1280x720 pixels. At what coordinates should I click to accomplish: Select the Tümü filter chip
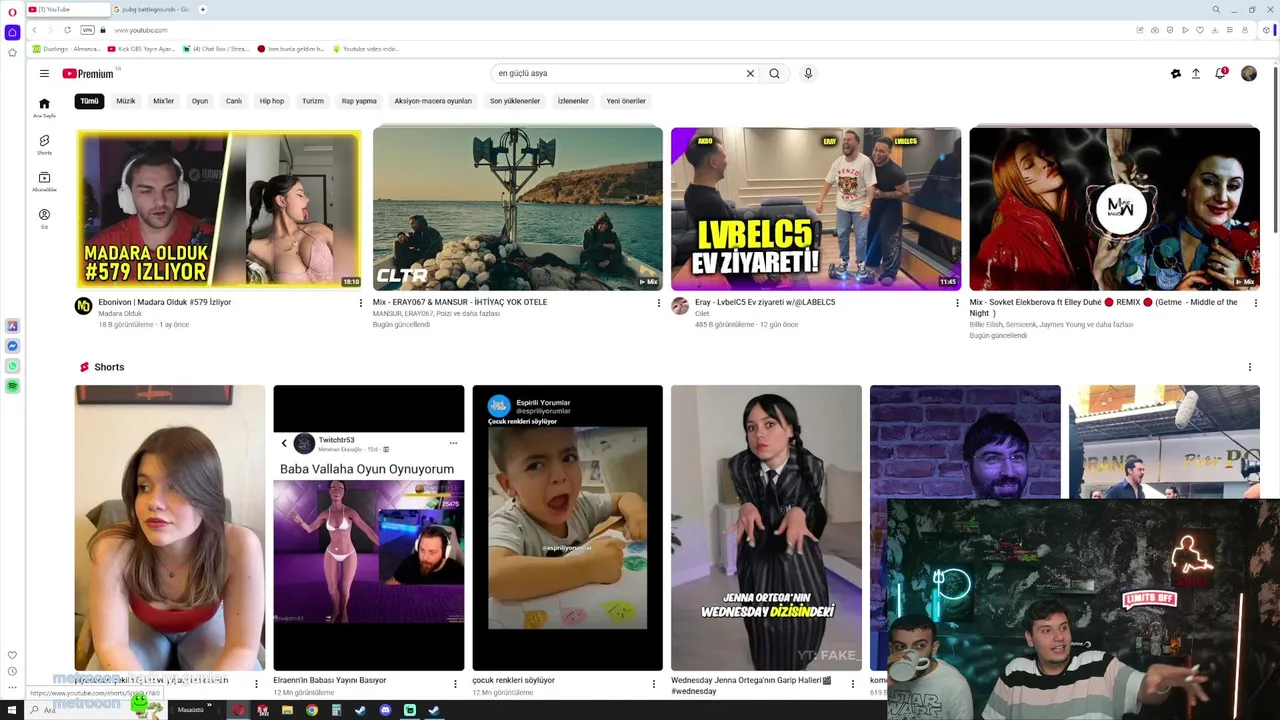[90, 101]
